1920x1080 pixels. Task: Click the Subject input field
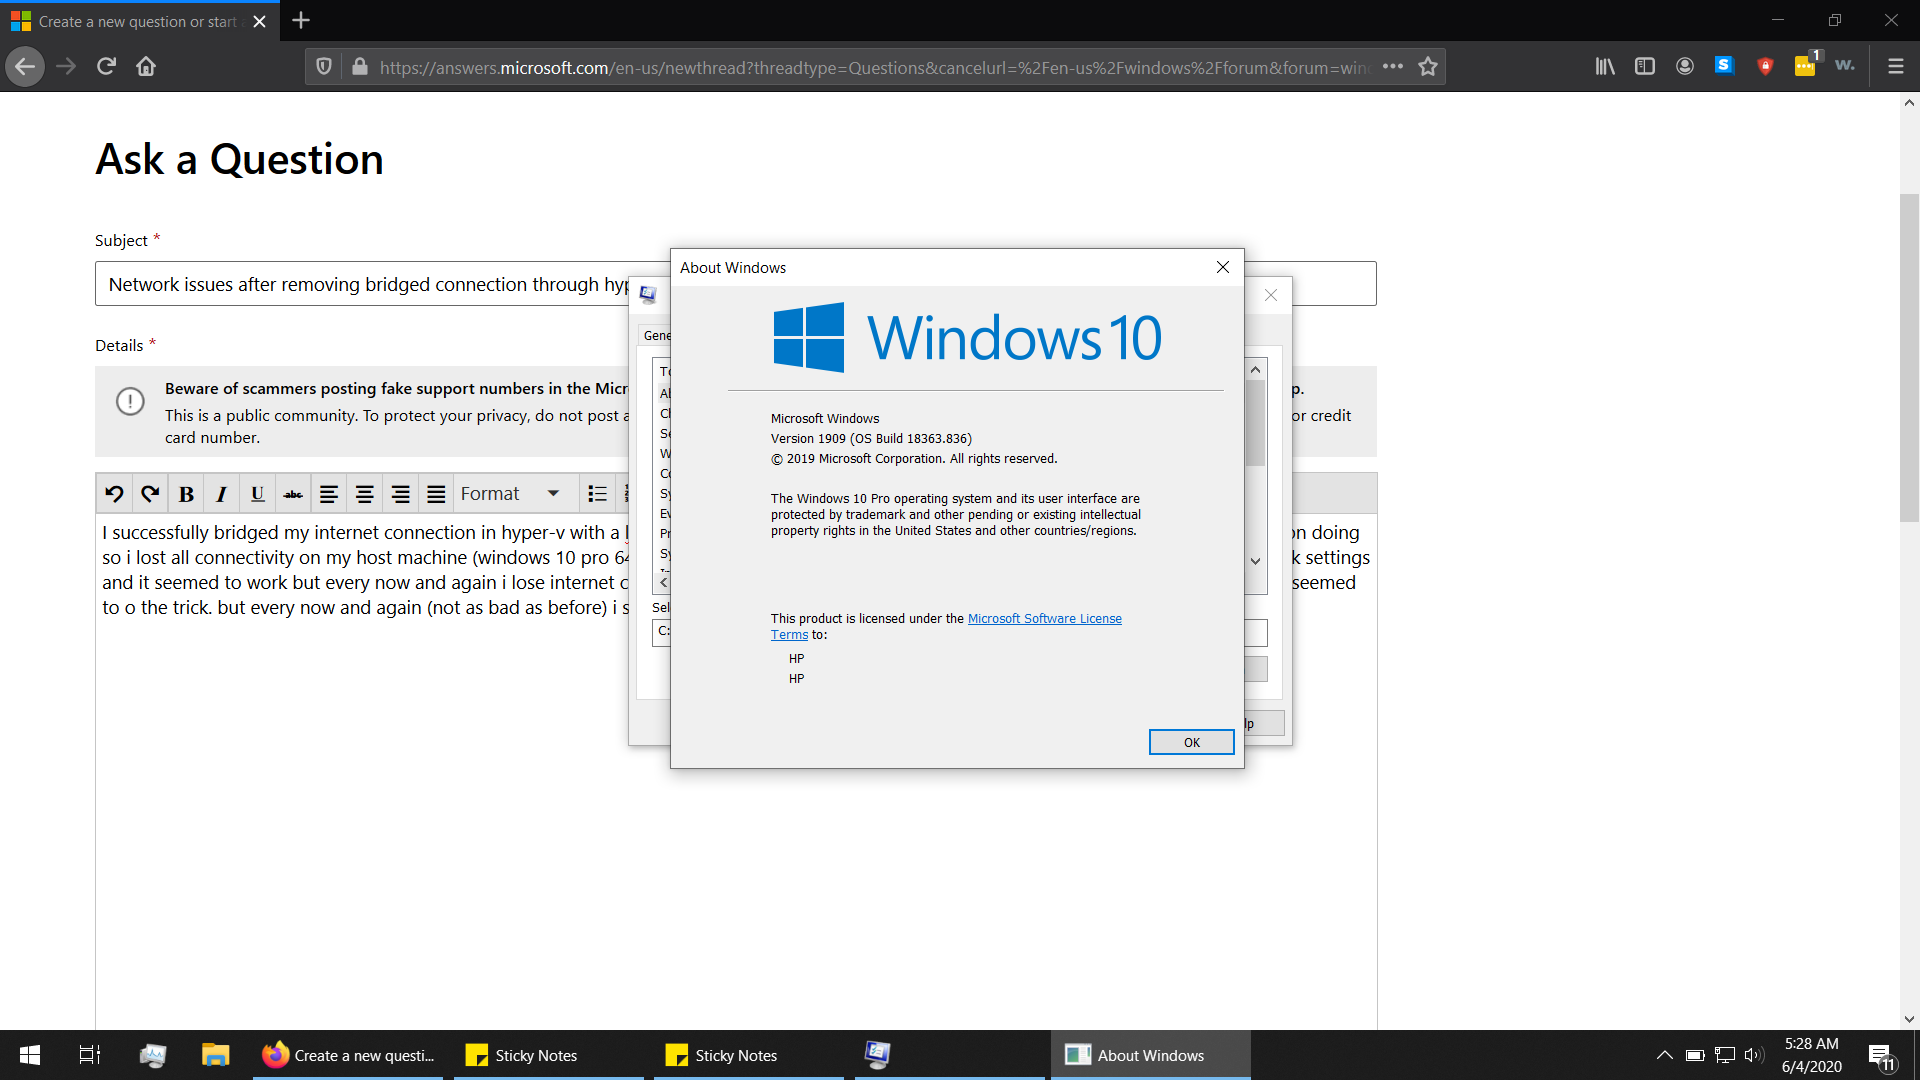click(x=735, y=284)
